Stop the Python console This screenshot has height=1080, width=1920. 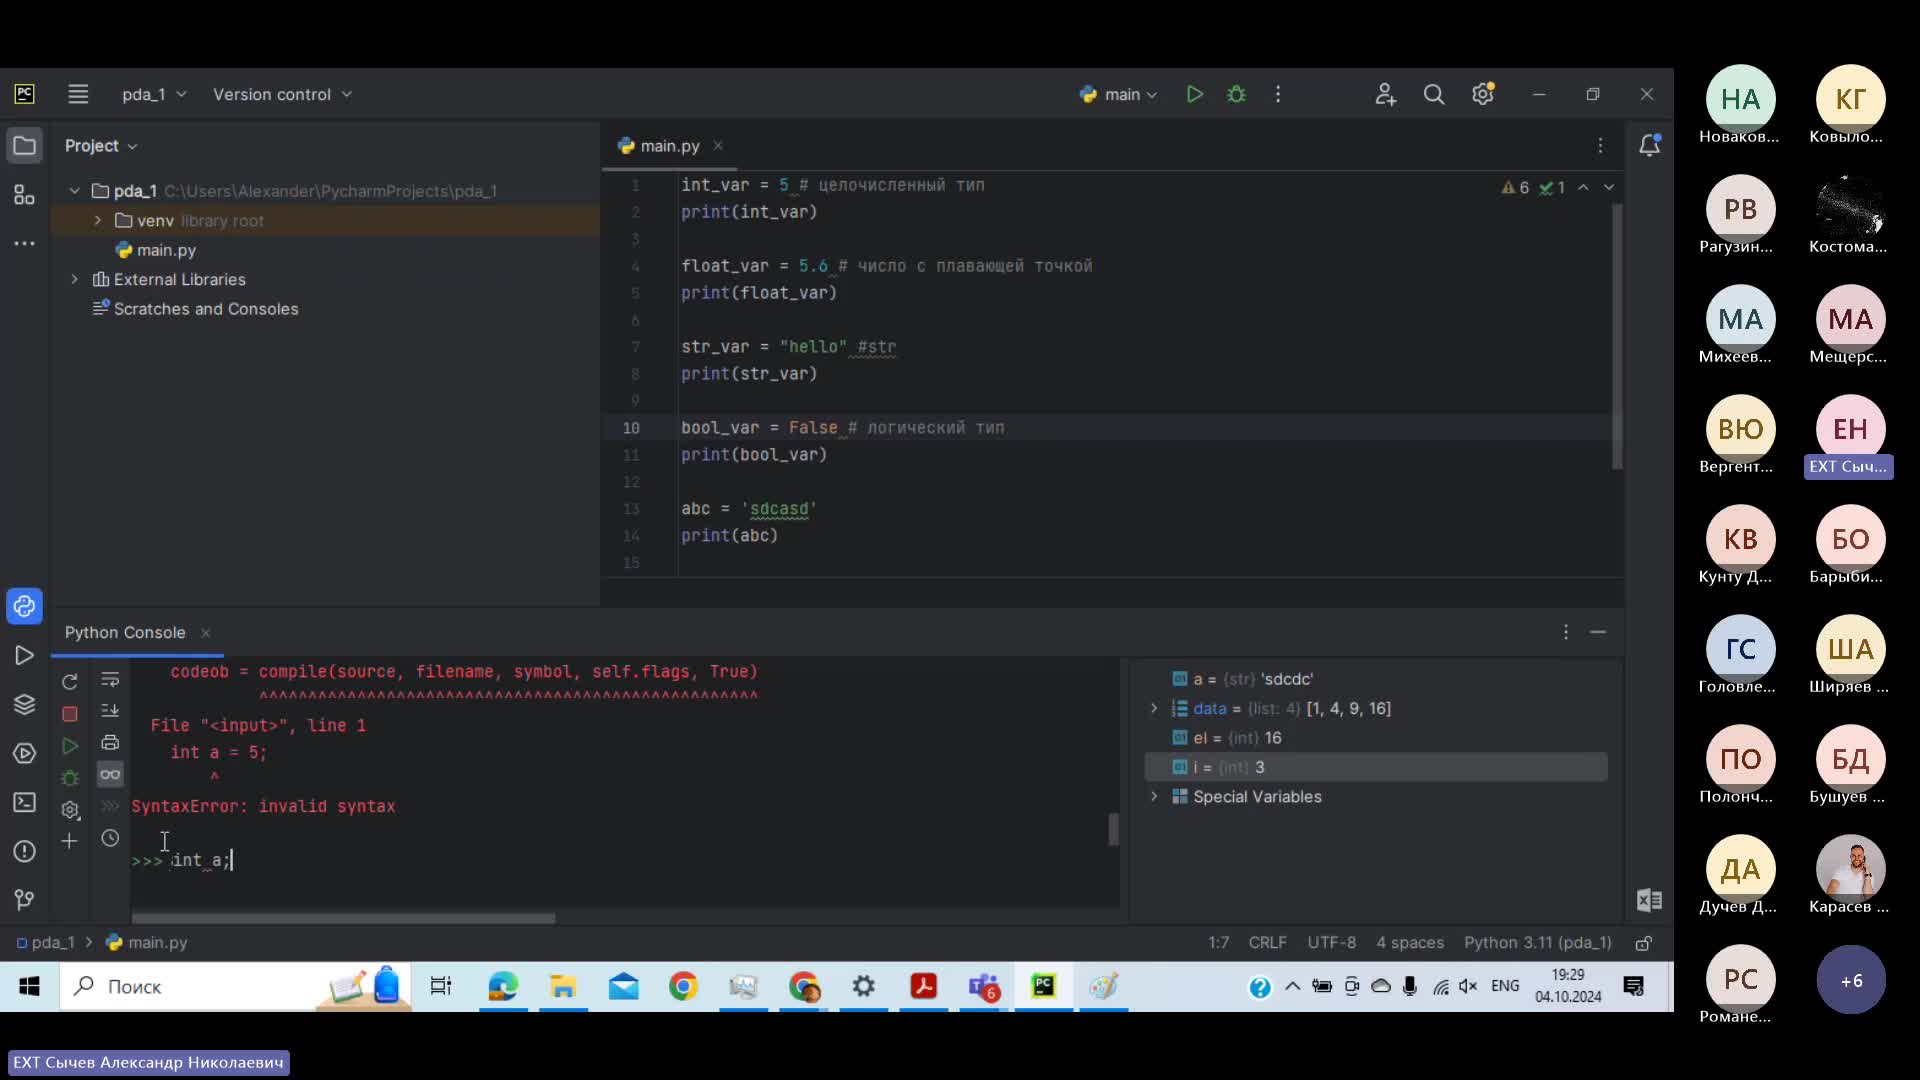tap(70, 714)
